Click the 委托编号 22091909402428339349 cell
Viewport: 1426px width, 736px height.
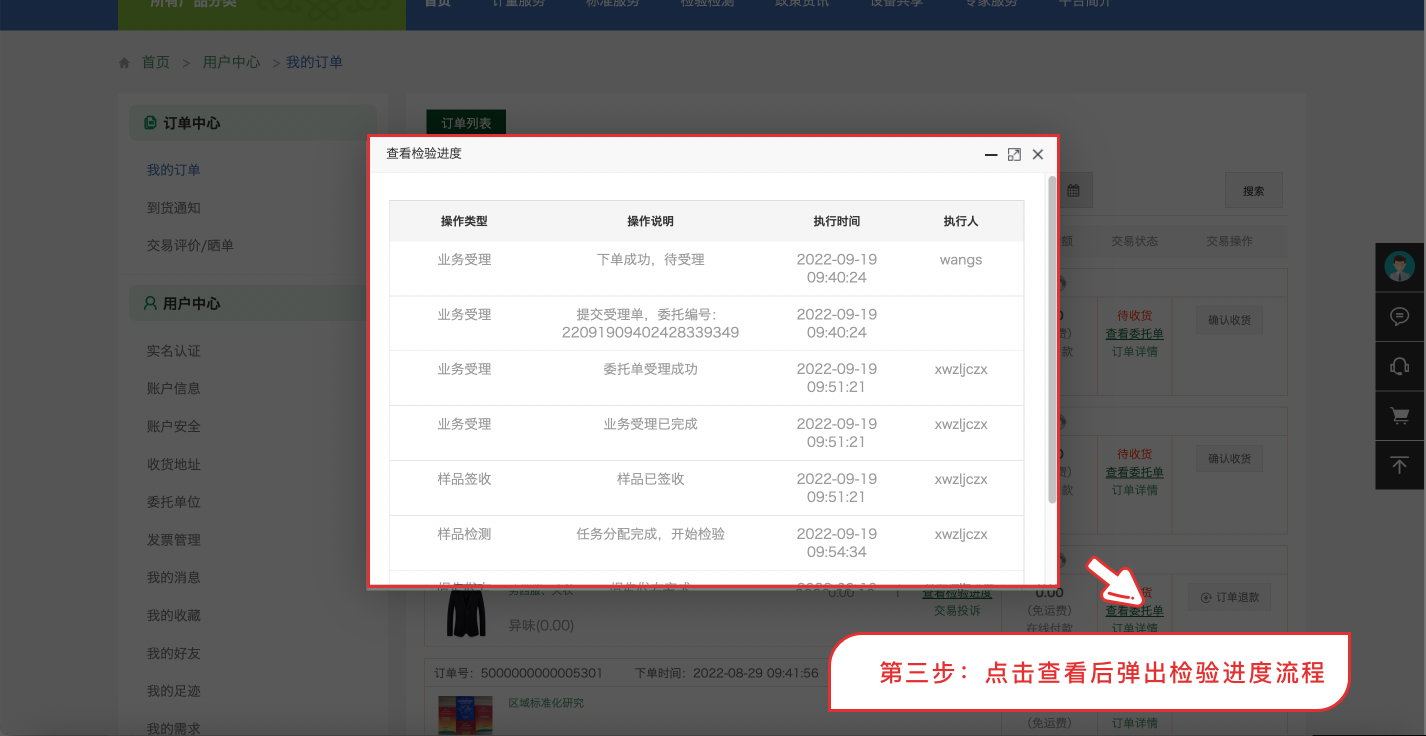pyautogui.click(x=650, y=323)
